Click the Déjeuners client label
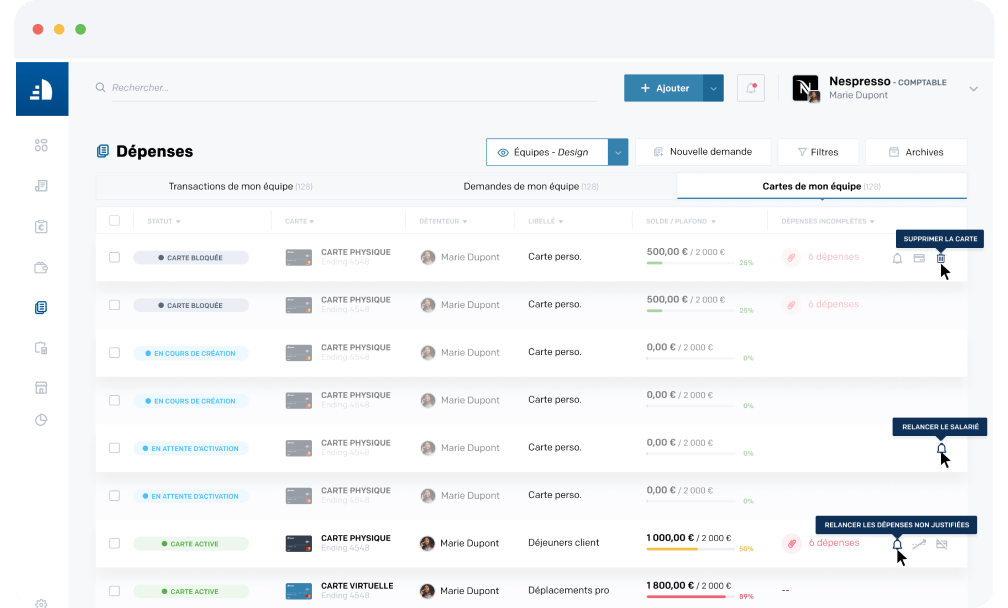1008x608 pixels. pyautogui.click(x=564, y=543)
